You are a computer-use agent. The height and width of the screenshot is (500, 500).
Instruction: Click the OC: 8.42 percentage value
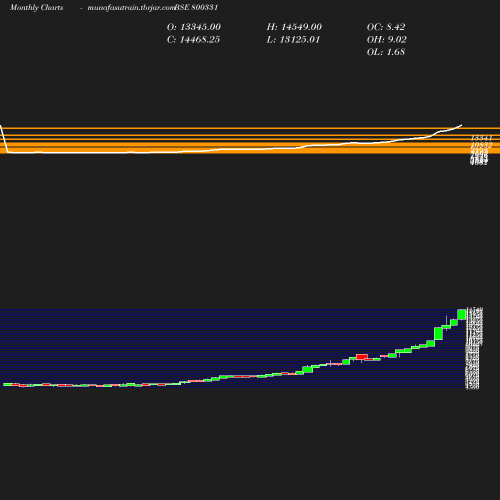coord(386,27)
